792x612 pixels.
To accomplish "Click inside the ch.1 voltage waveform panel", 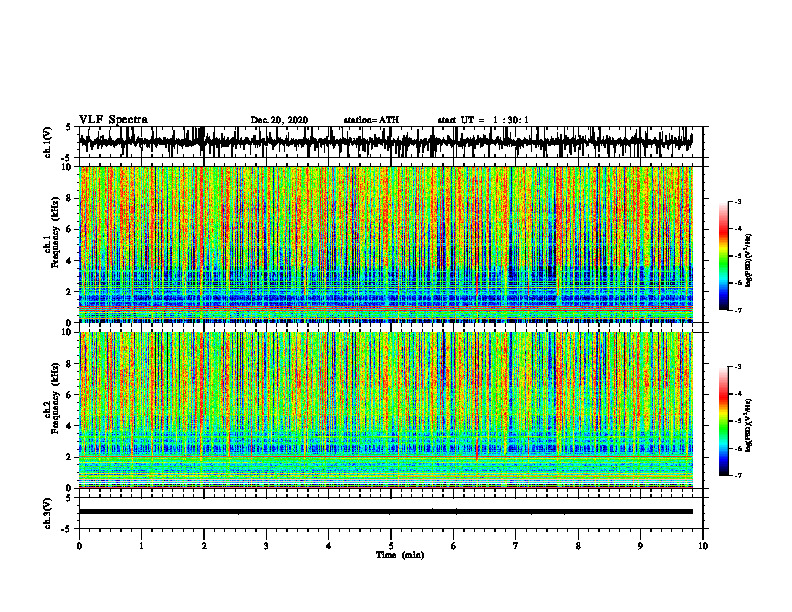I will tap(391, 142).
